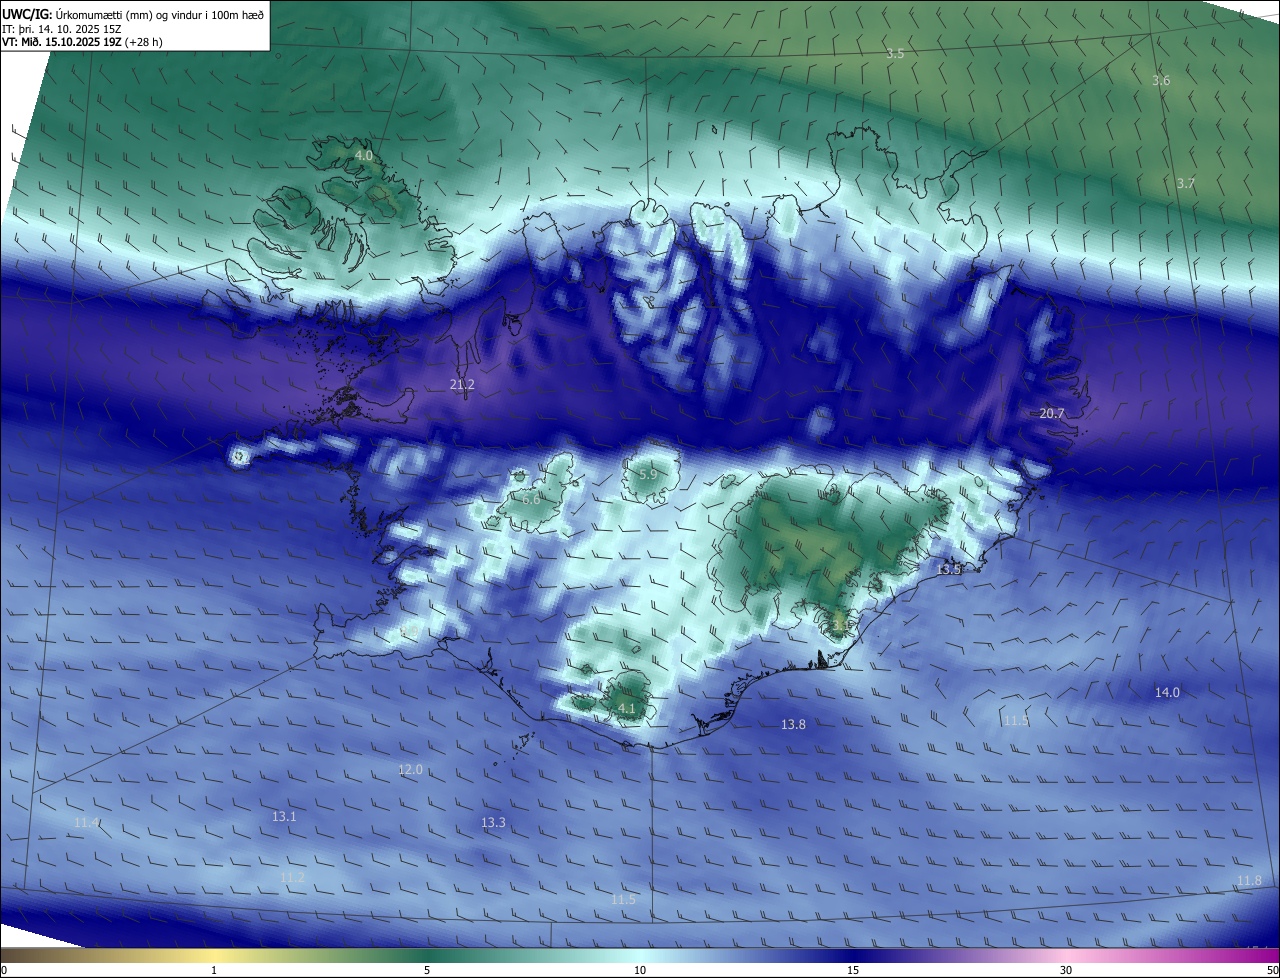Click the 10 tick on the colour scale
Screen dimensions: 1280x978
pos(640,970)
